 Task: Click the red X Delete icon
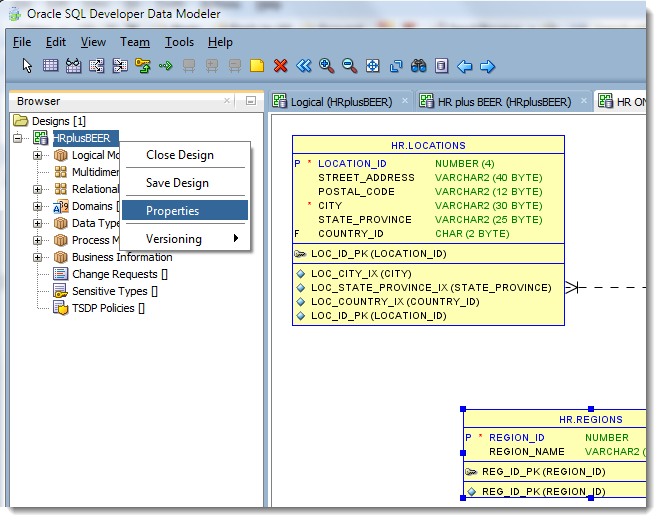280,66
